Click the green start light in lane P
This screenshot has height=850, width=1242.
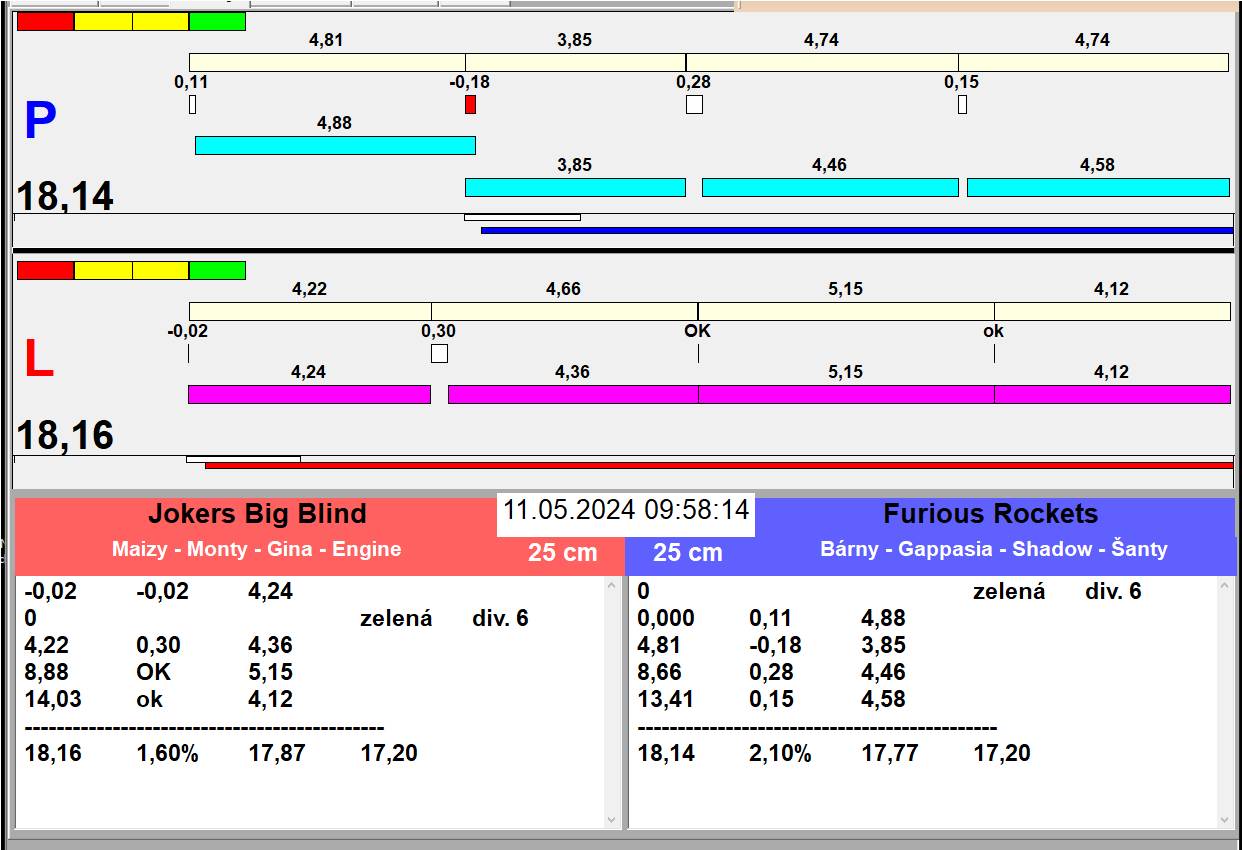point(217,21)
